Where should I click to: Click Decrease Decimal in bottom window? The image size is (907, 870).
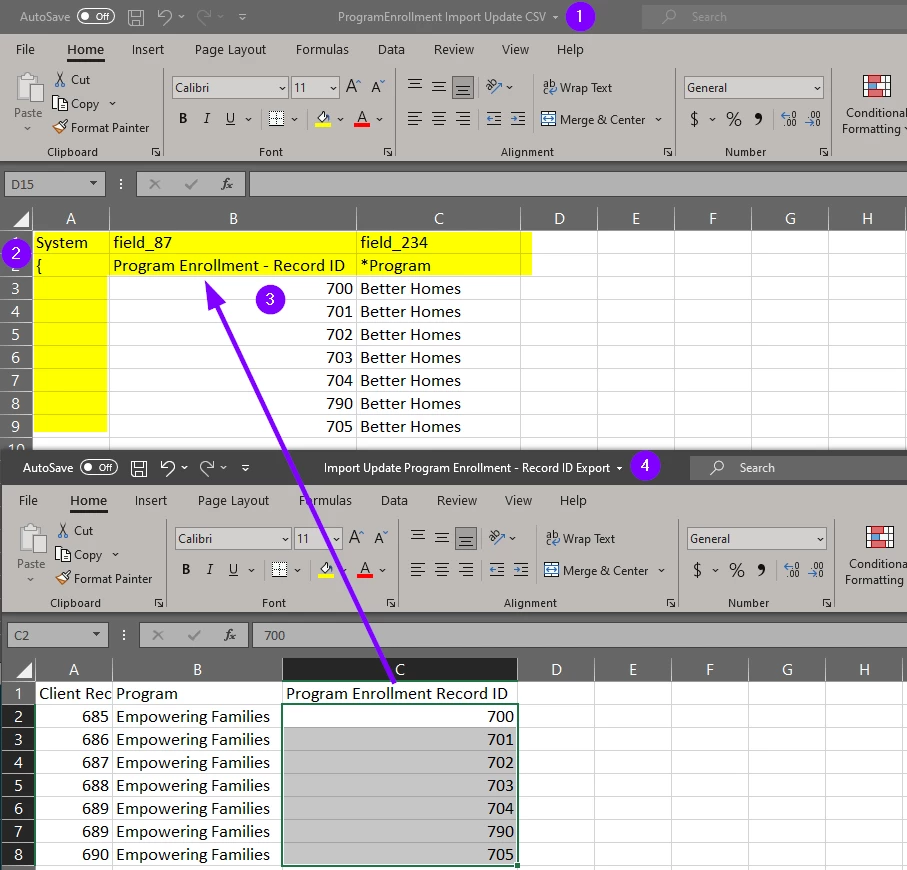point(816,570)
